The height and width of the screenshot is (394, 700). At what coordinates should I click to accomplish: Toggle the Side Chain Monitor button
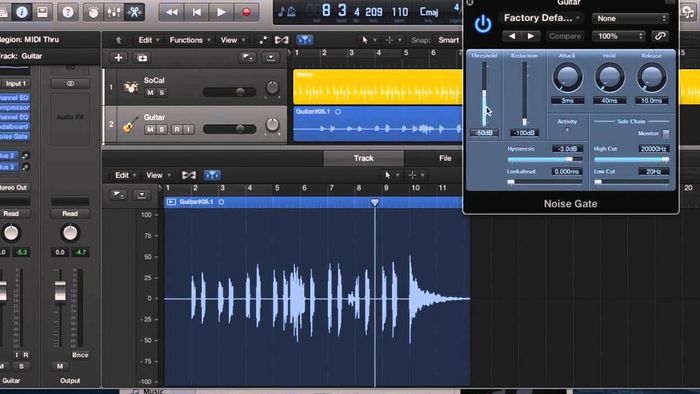666,133
